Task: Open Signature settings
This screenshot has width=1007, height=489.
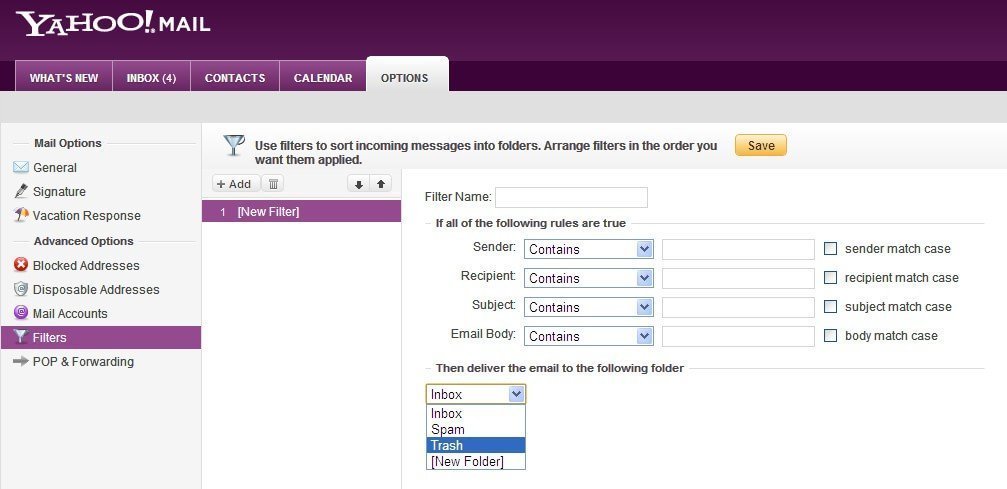Action: 59,191
